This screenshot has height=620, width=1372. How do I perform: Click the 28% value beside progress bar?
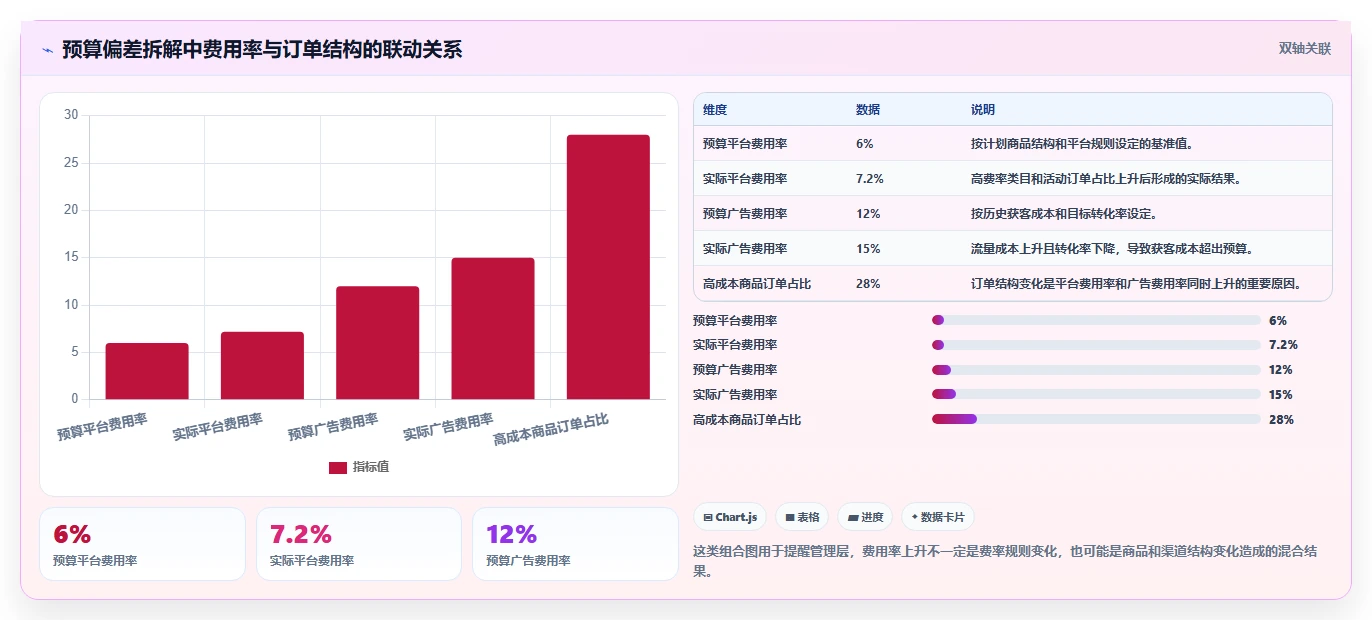1281,419
